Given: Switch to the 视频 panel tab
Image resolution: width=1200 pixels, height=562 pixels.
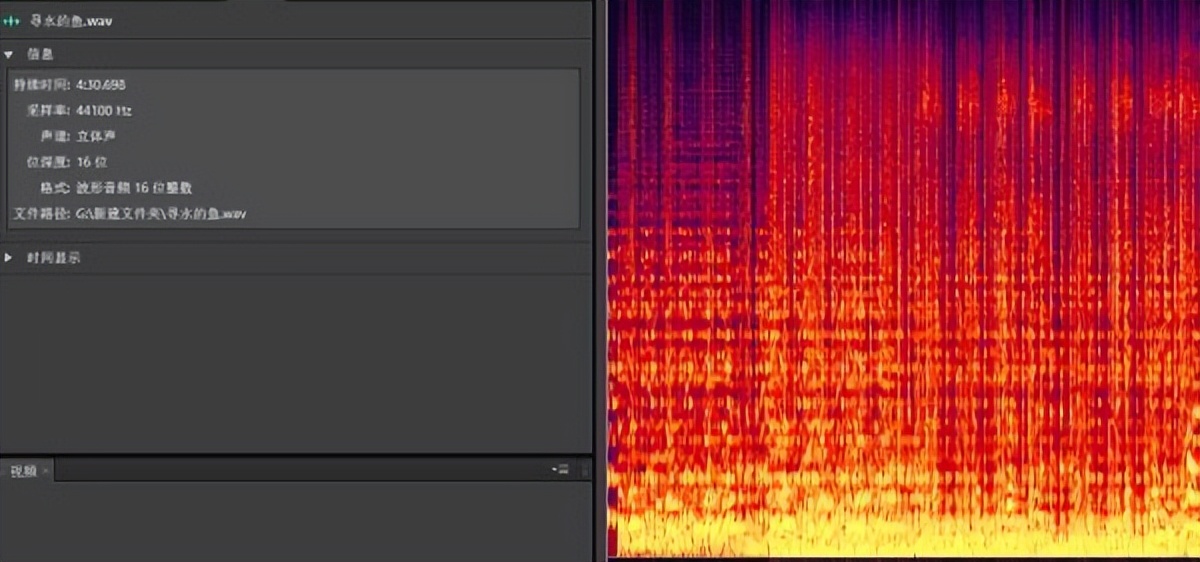Looking at the screenshot, I should tap(23, 470).
